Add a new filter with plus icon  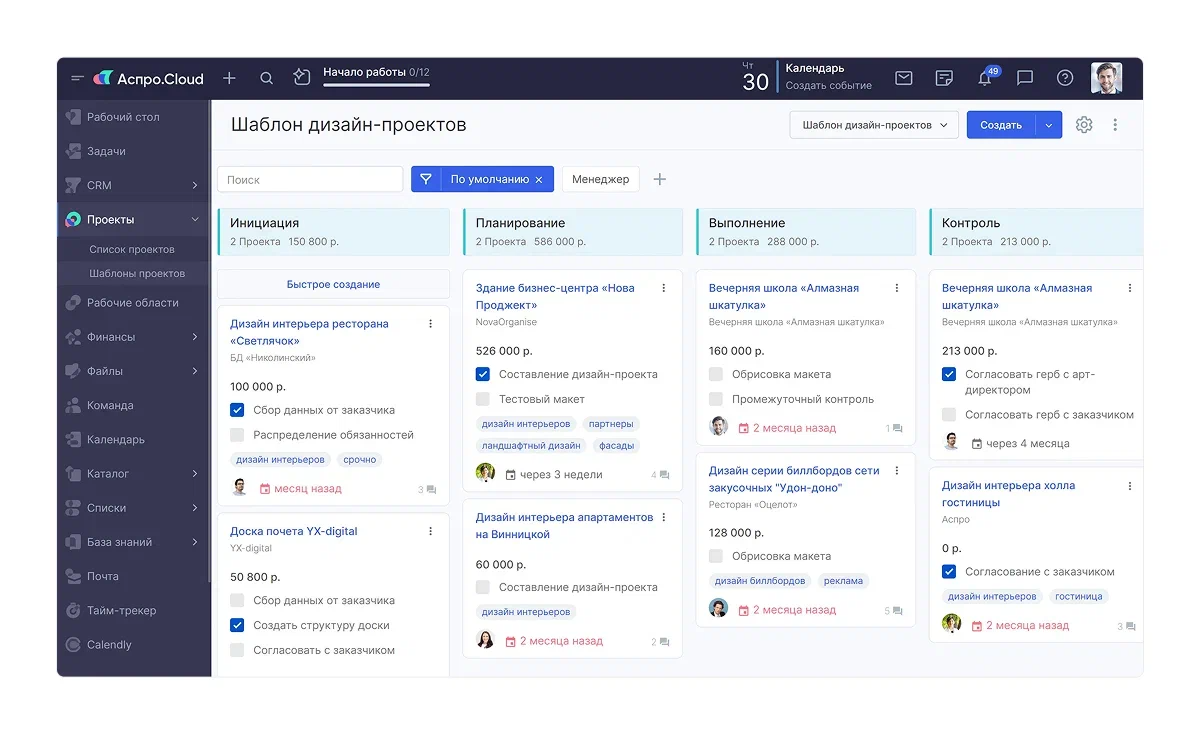659,180
